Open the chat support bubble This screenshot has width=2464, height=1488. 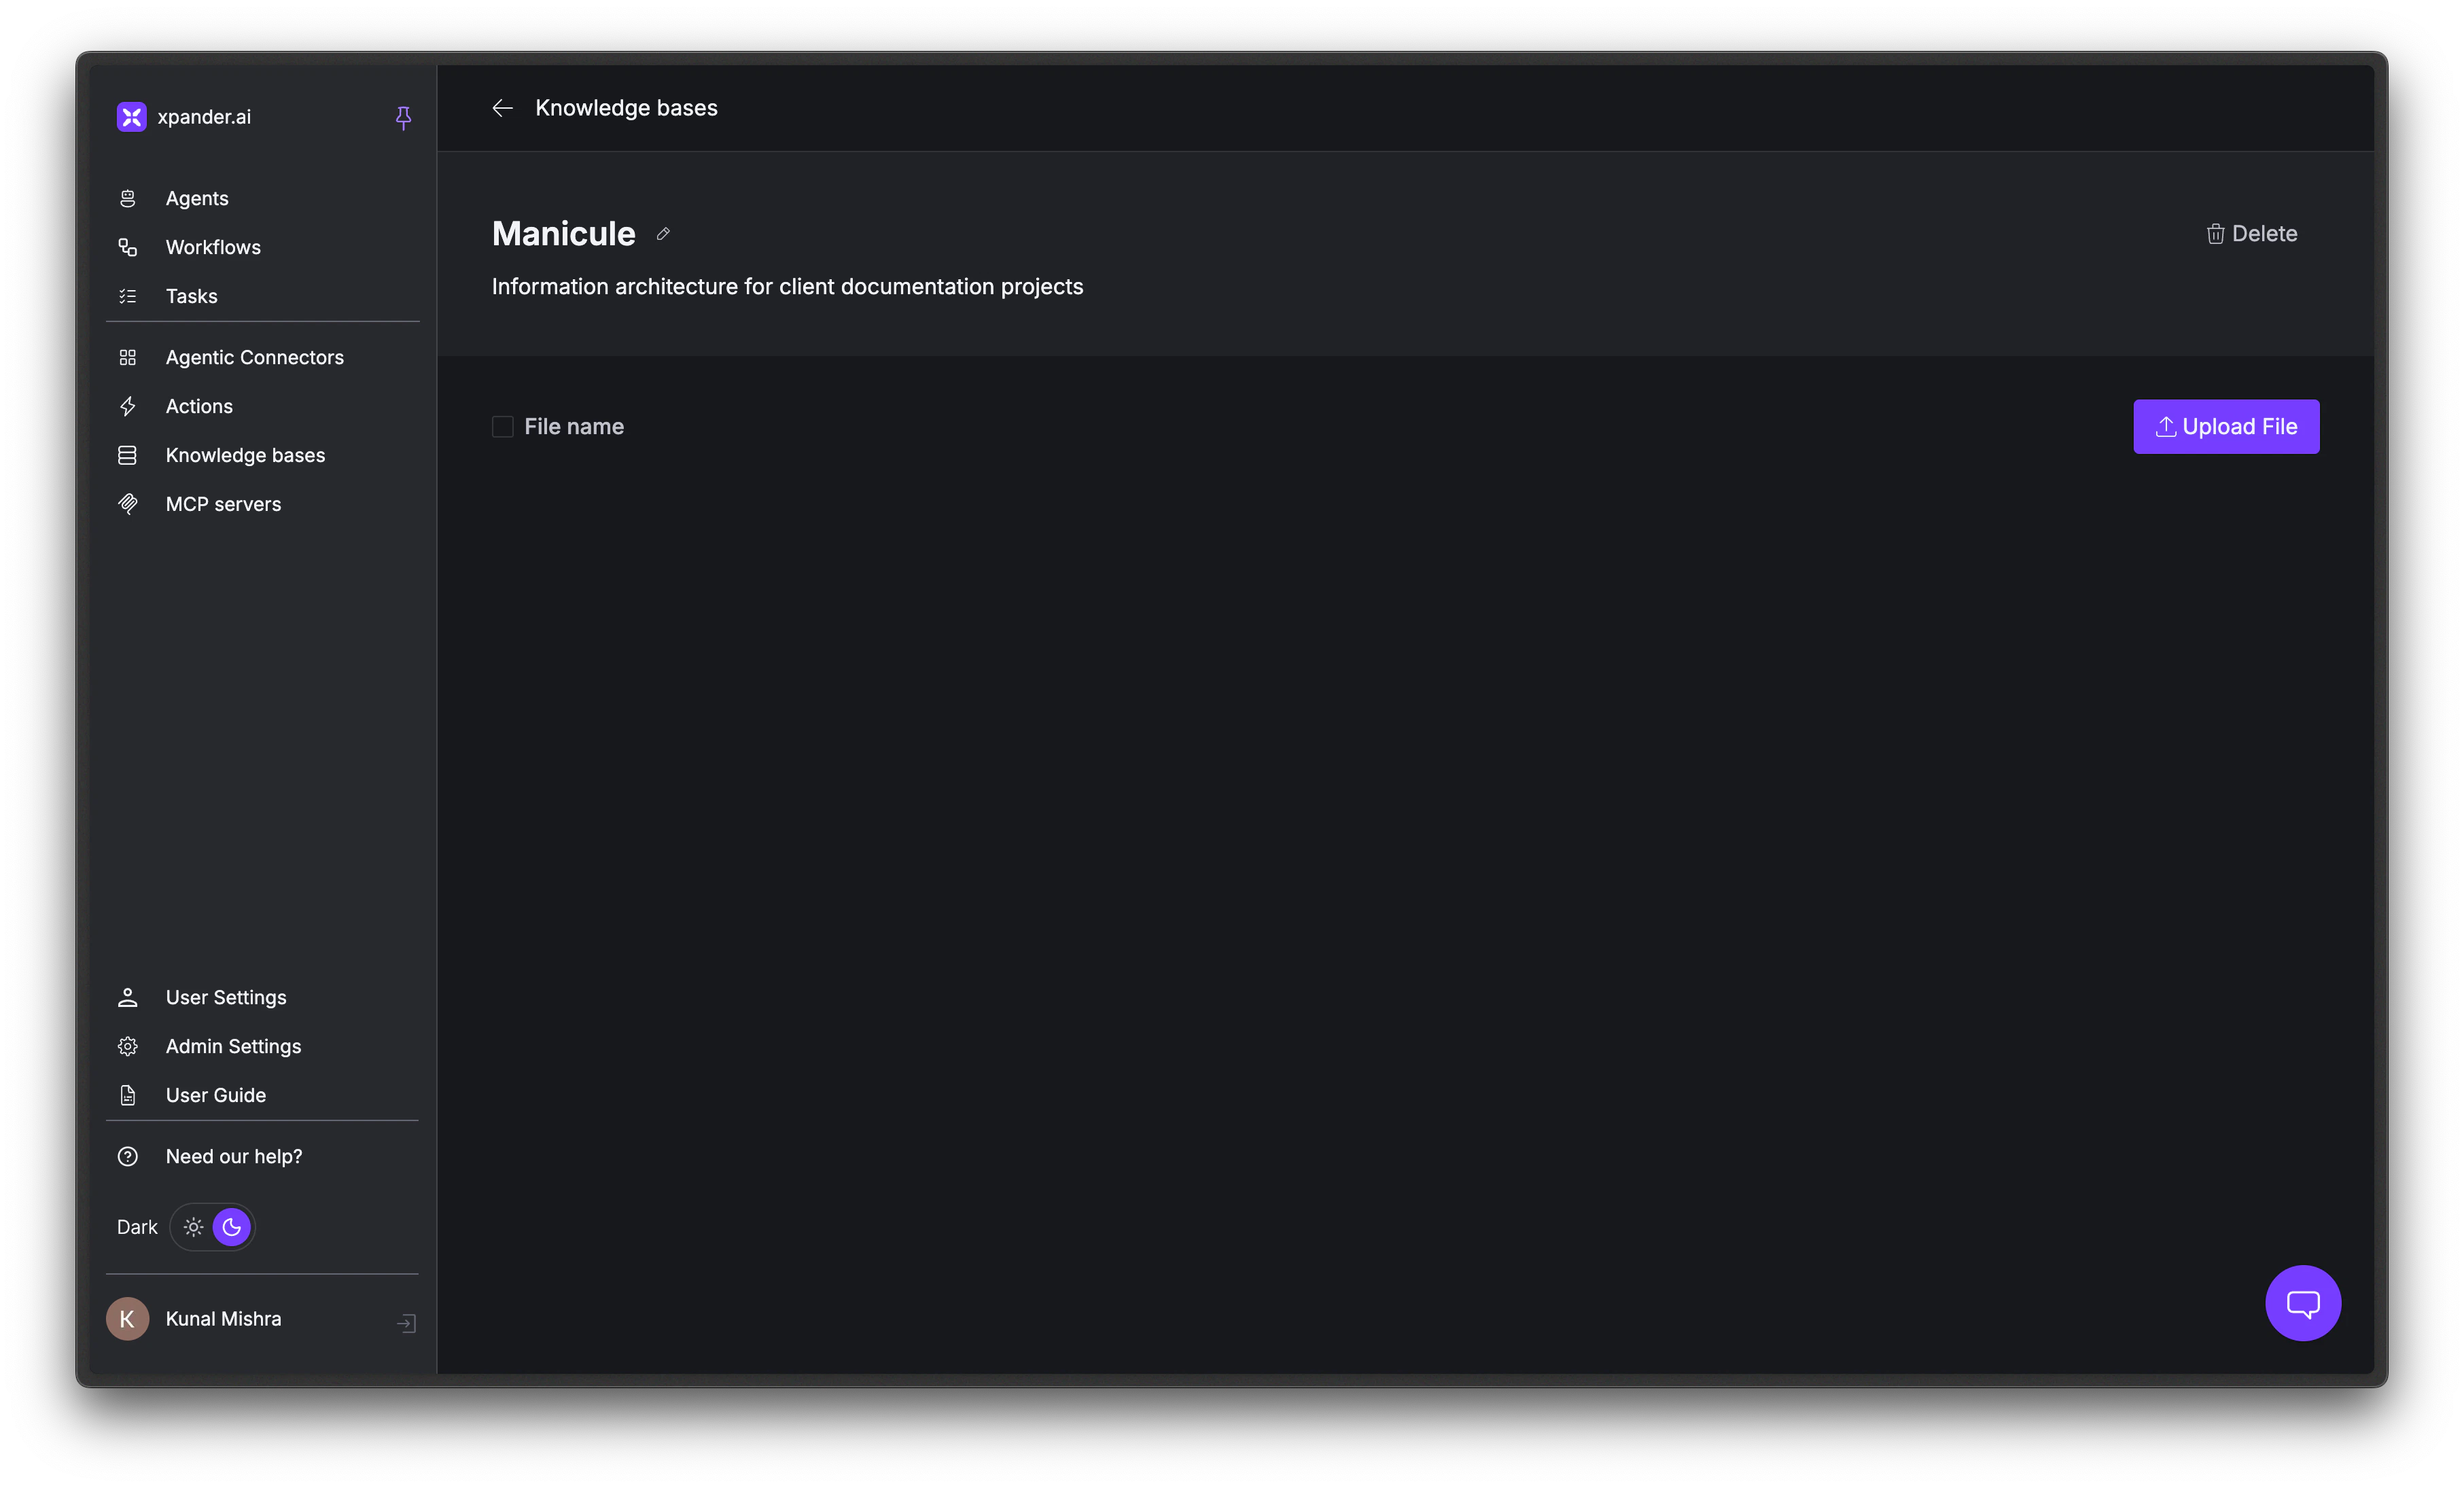point(2303,1303)
